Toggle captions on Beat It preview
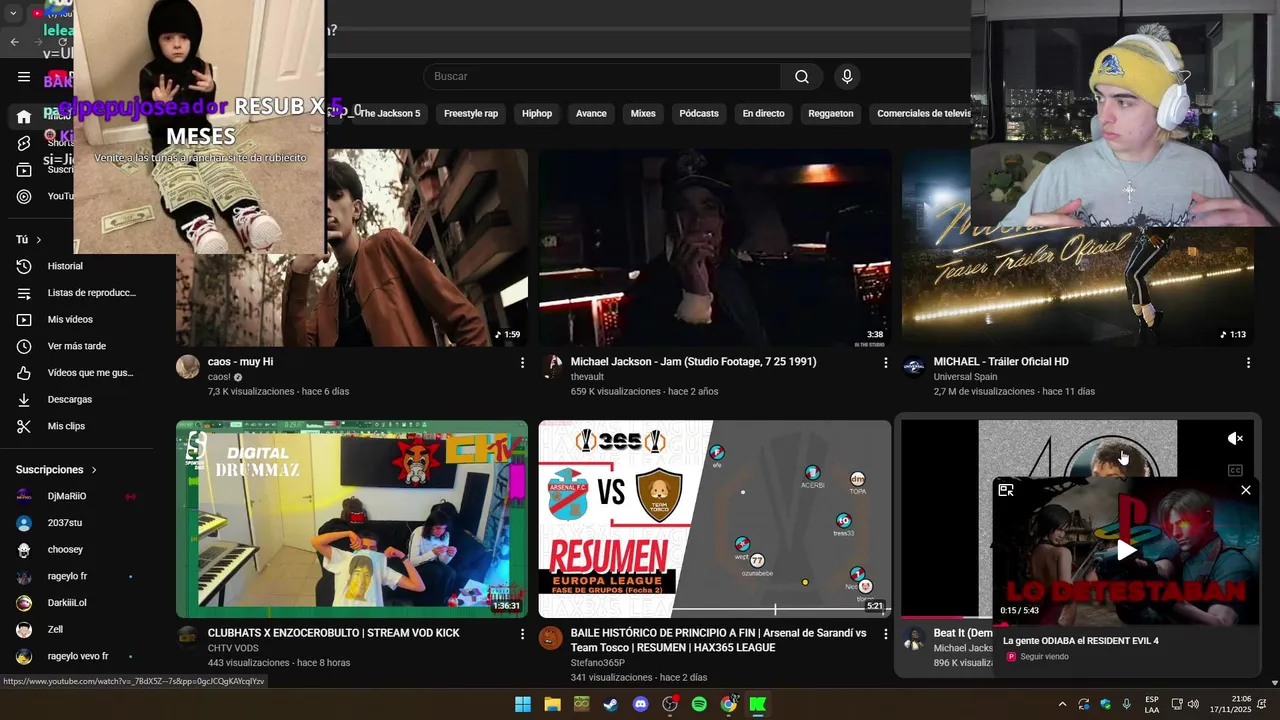Screen dimensions: 1280x720 point(1235,470)
